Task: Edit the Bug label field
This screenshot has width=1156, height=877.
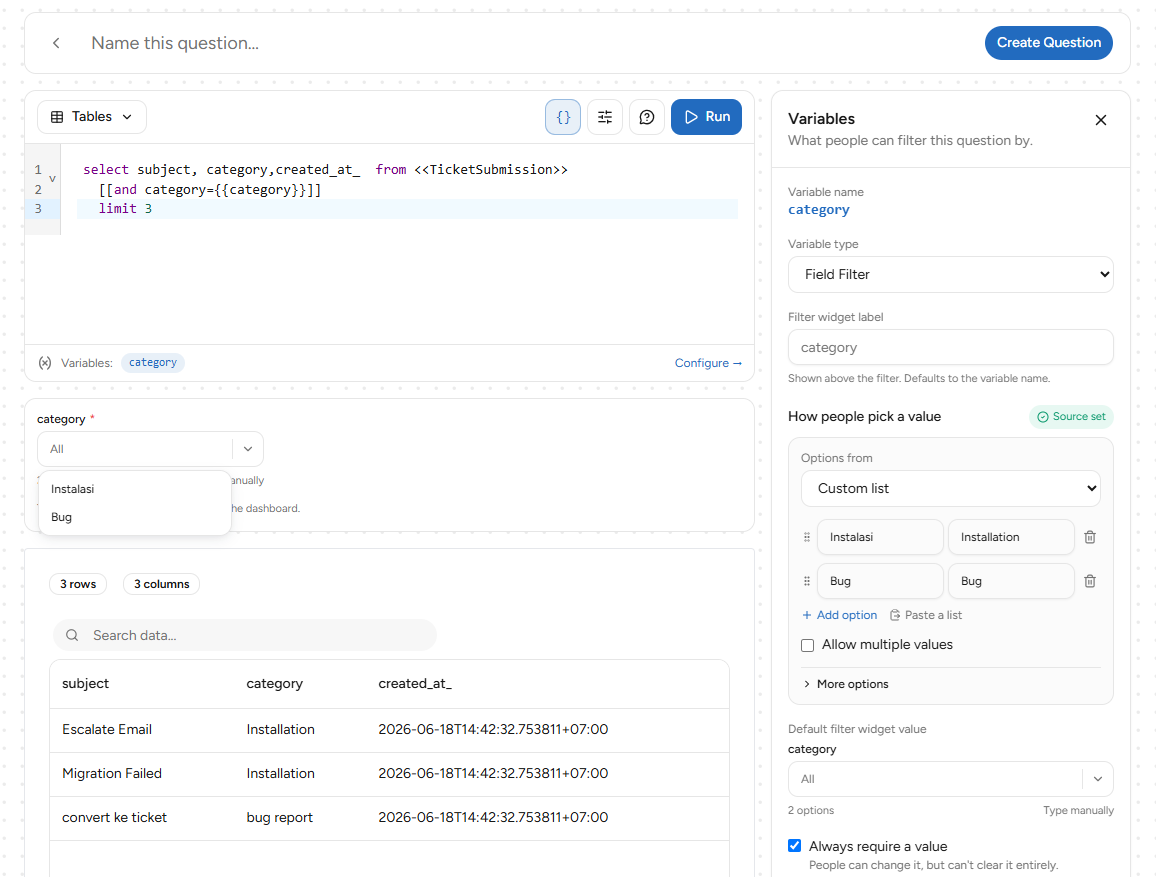Action: [1011, 581]
